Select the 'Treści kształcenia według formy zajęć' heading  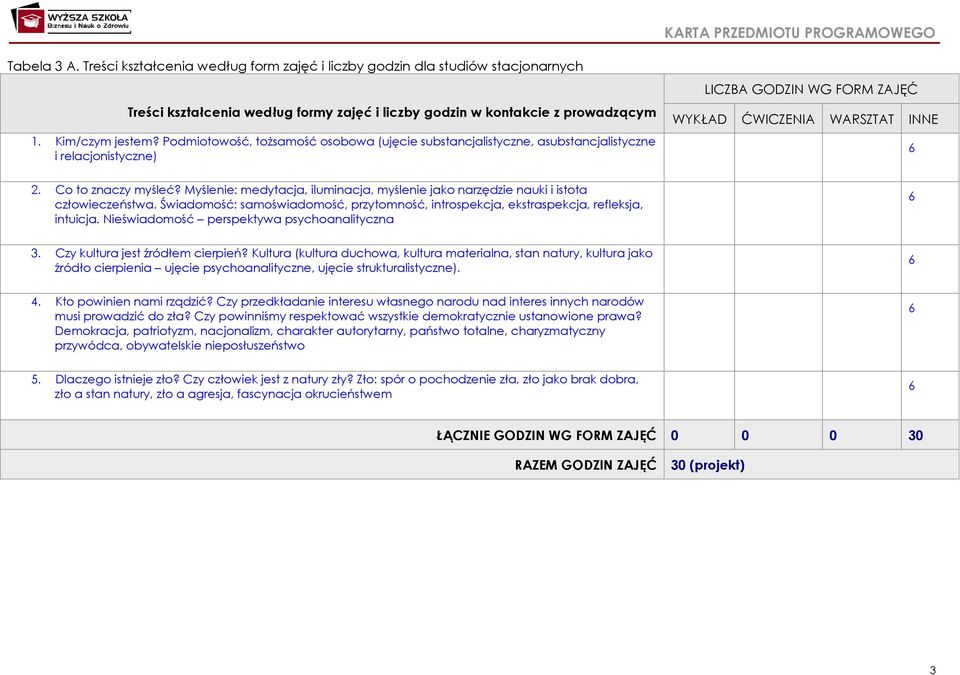tap(392, 113)
